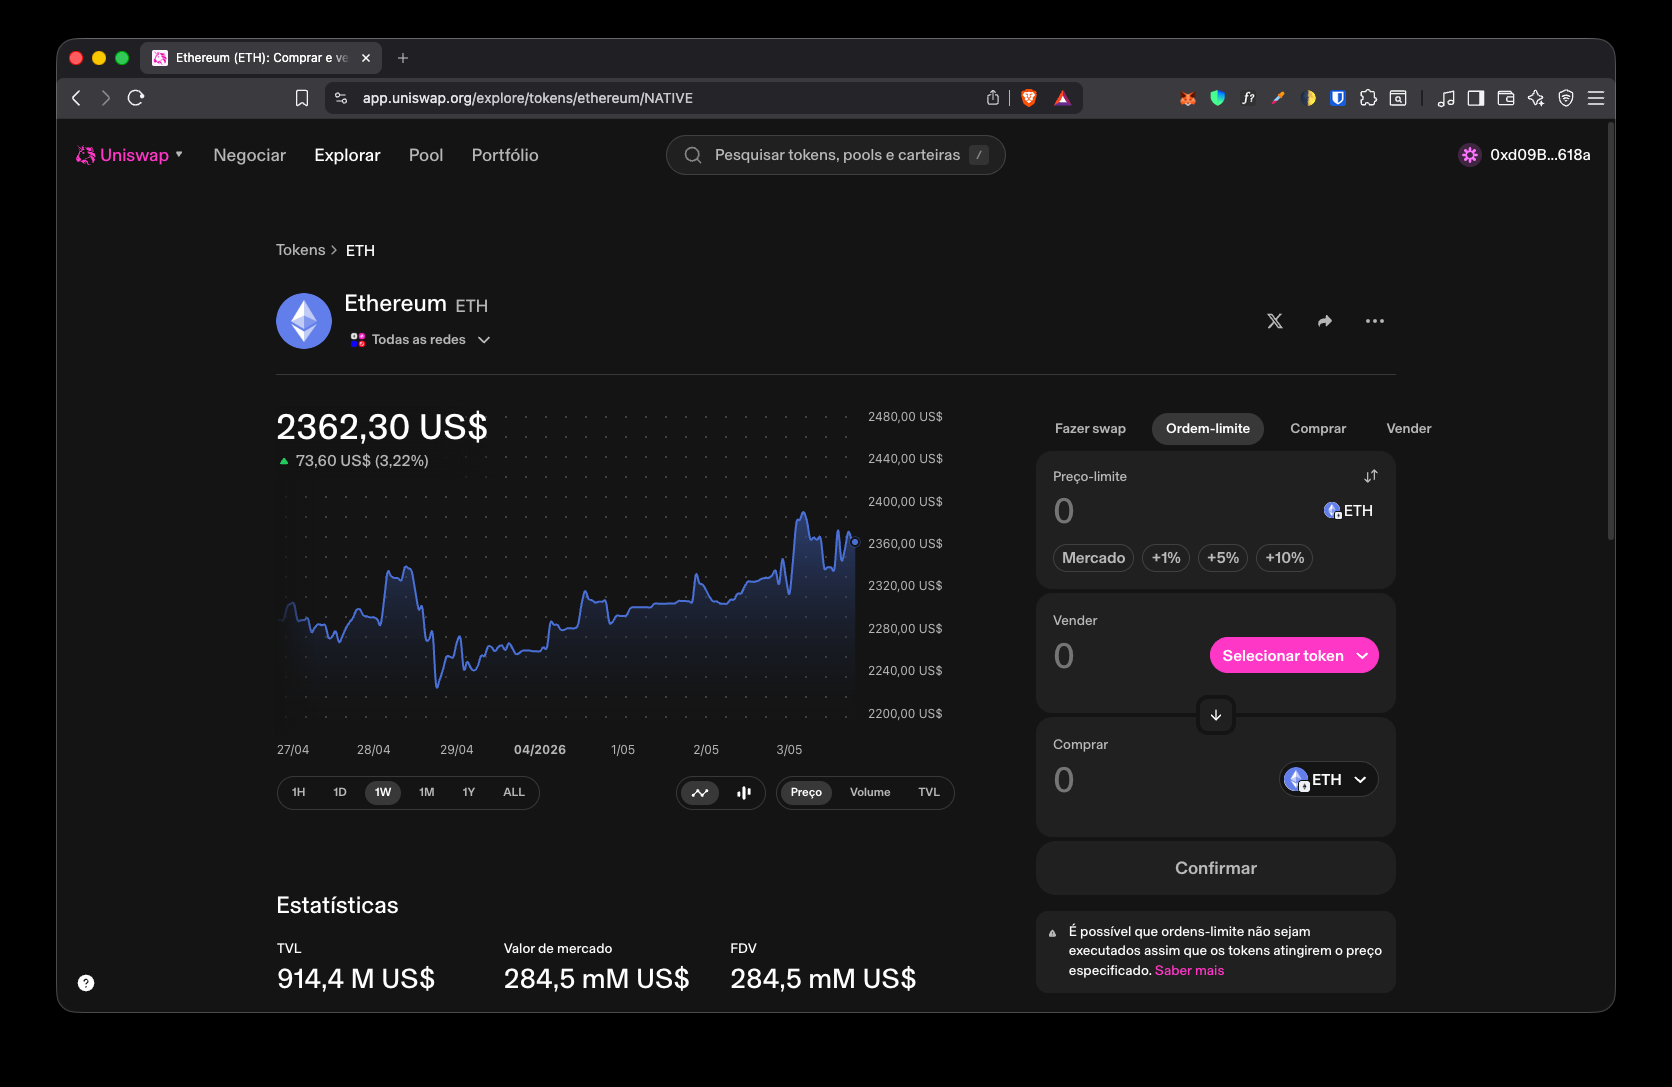Open the Saber mais link
The width and height of the screenshot is (1672, 1087).
(1189, 971)
